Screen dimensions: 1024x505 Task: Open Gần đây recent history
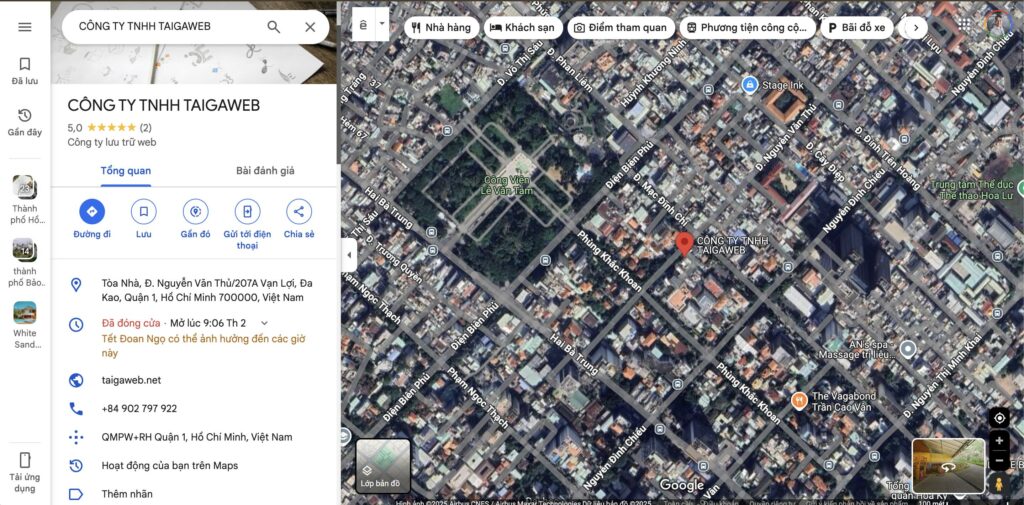(x=25, y=123)
